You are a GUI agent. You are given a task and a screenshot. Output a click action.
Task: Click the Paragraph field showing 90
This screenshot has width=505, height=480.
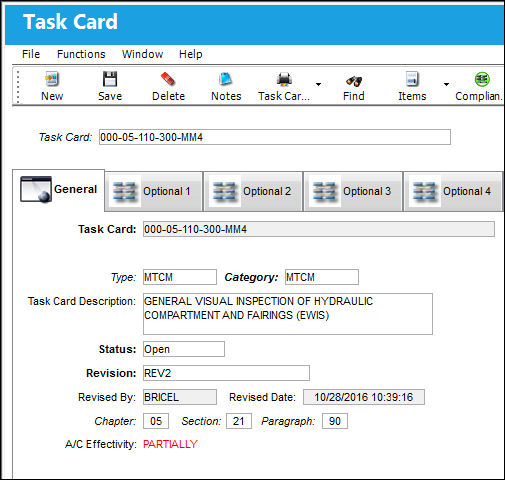tap(335, 421)
